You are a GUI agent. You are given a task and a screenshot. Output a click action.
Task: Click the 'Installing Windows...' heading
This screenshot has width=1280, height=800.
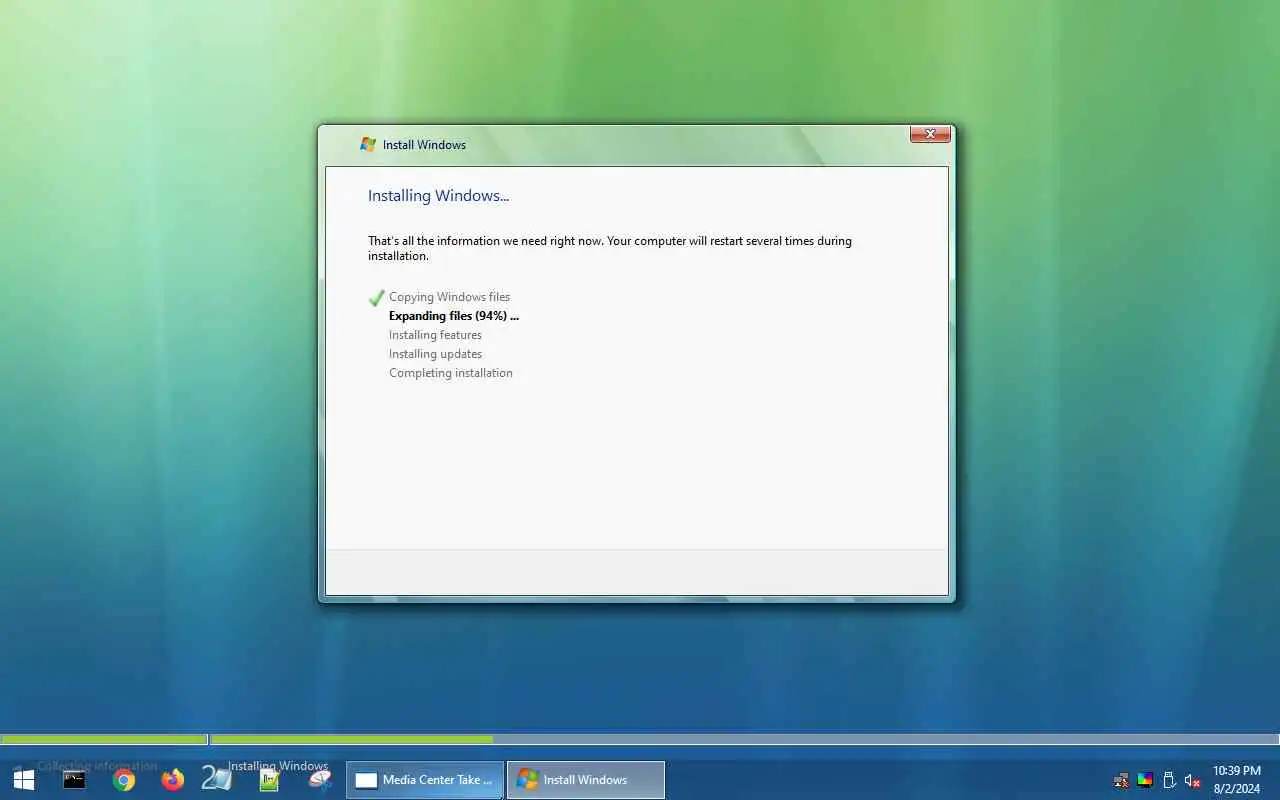pyautogui.click(x=438, y=196)
